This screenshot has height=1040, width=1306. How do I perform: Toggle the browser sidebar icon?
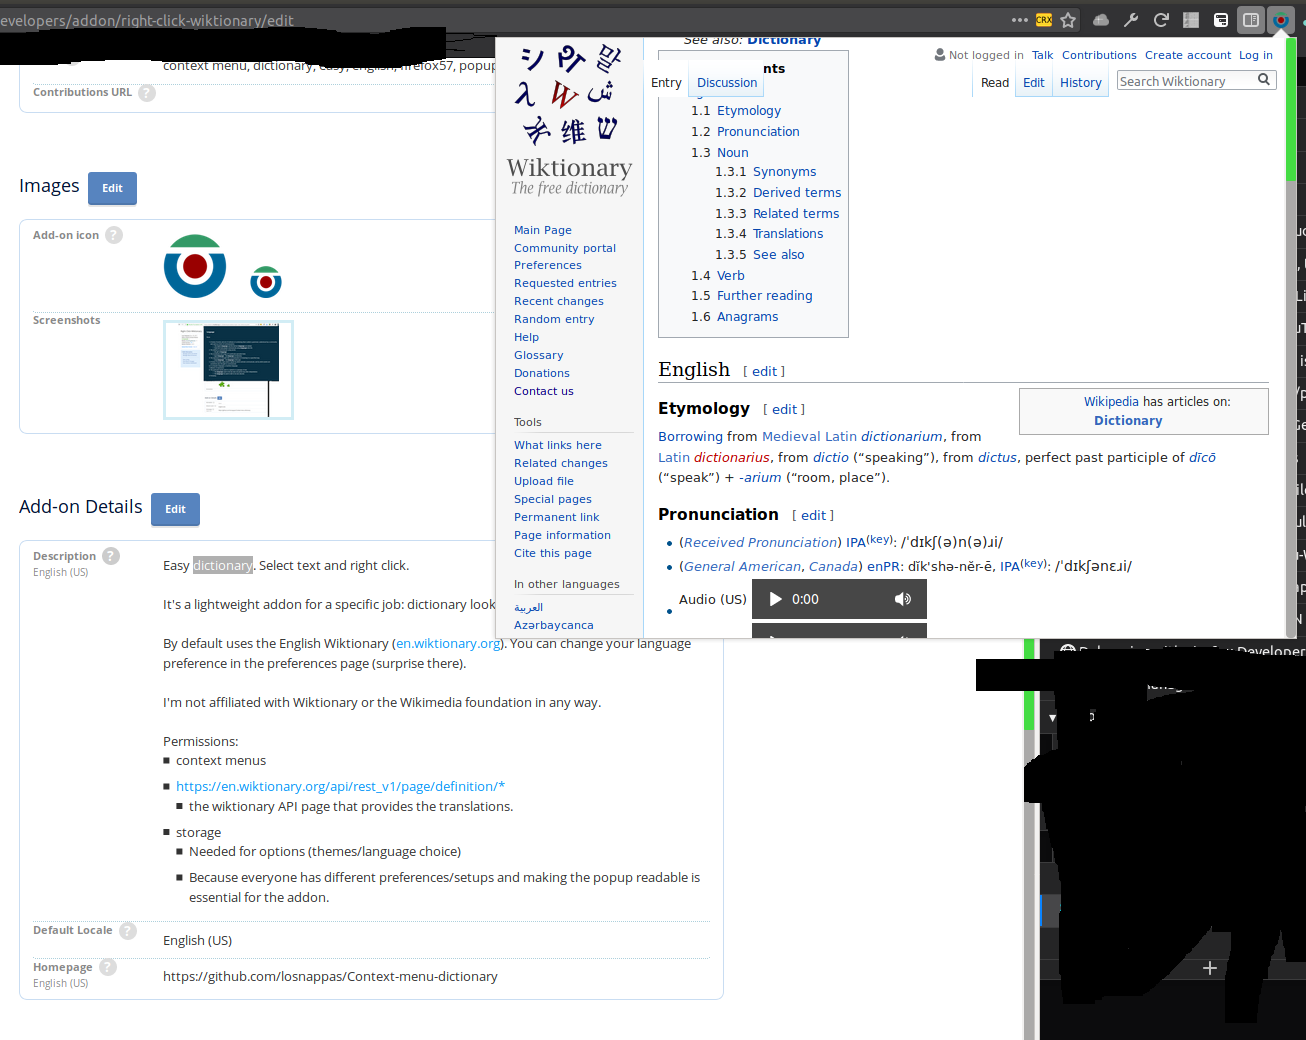click(1251, 20)
